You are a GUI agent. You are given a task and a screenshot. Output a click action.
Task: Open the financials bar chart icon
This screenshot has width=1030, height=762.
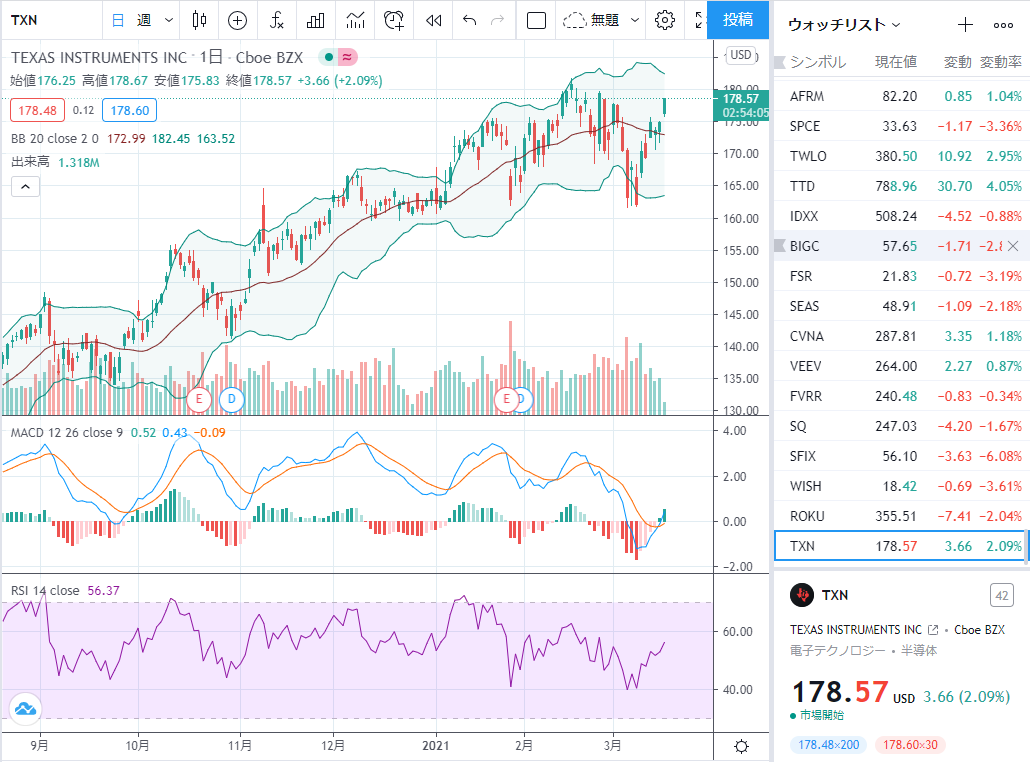(316, 20)
